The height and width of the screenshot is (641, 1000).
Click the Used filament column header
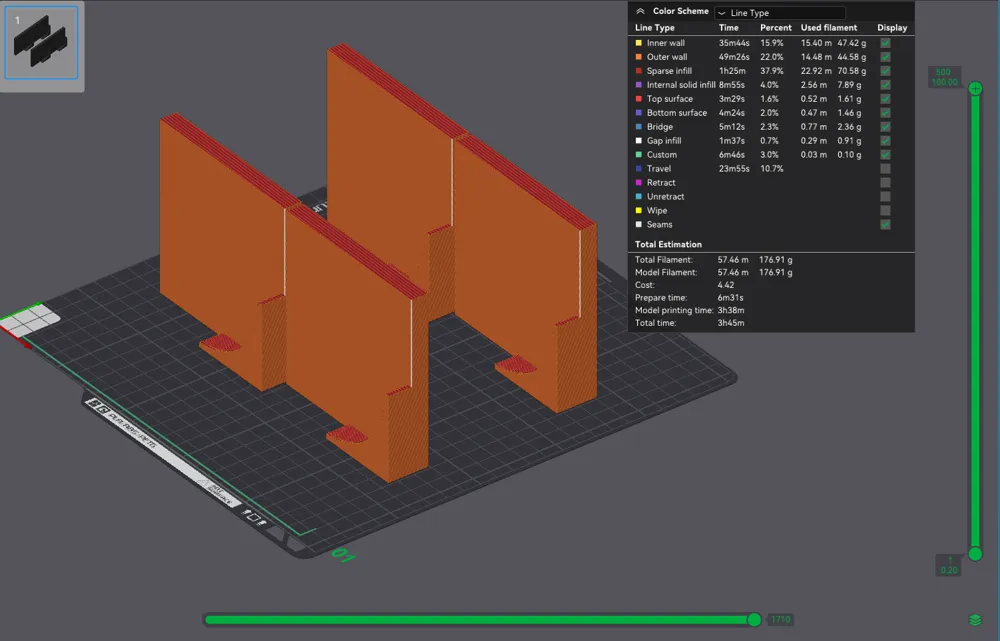click(x=828, y=27)
